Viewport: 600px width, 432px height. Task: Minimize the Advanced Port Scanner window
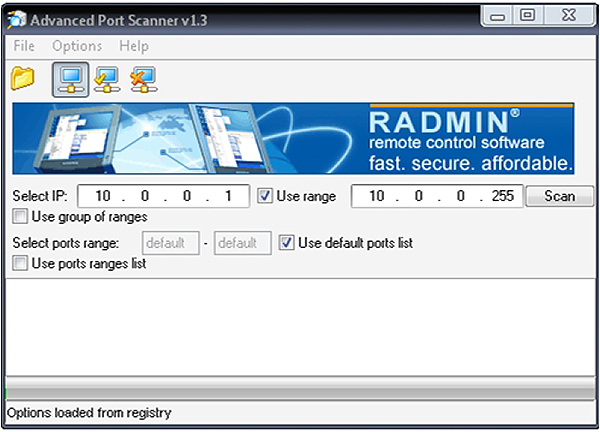[x=497, y=16]
